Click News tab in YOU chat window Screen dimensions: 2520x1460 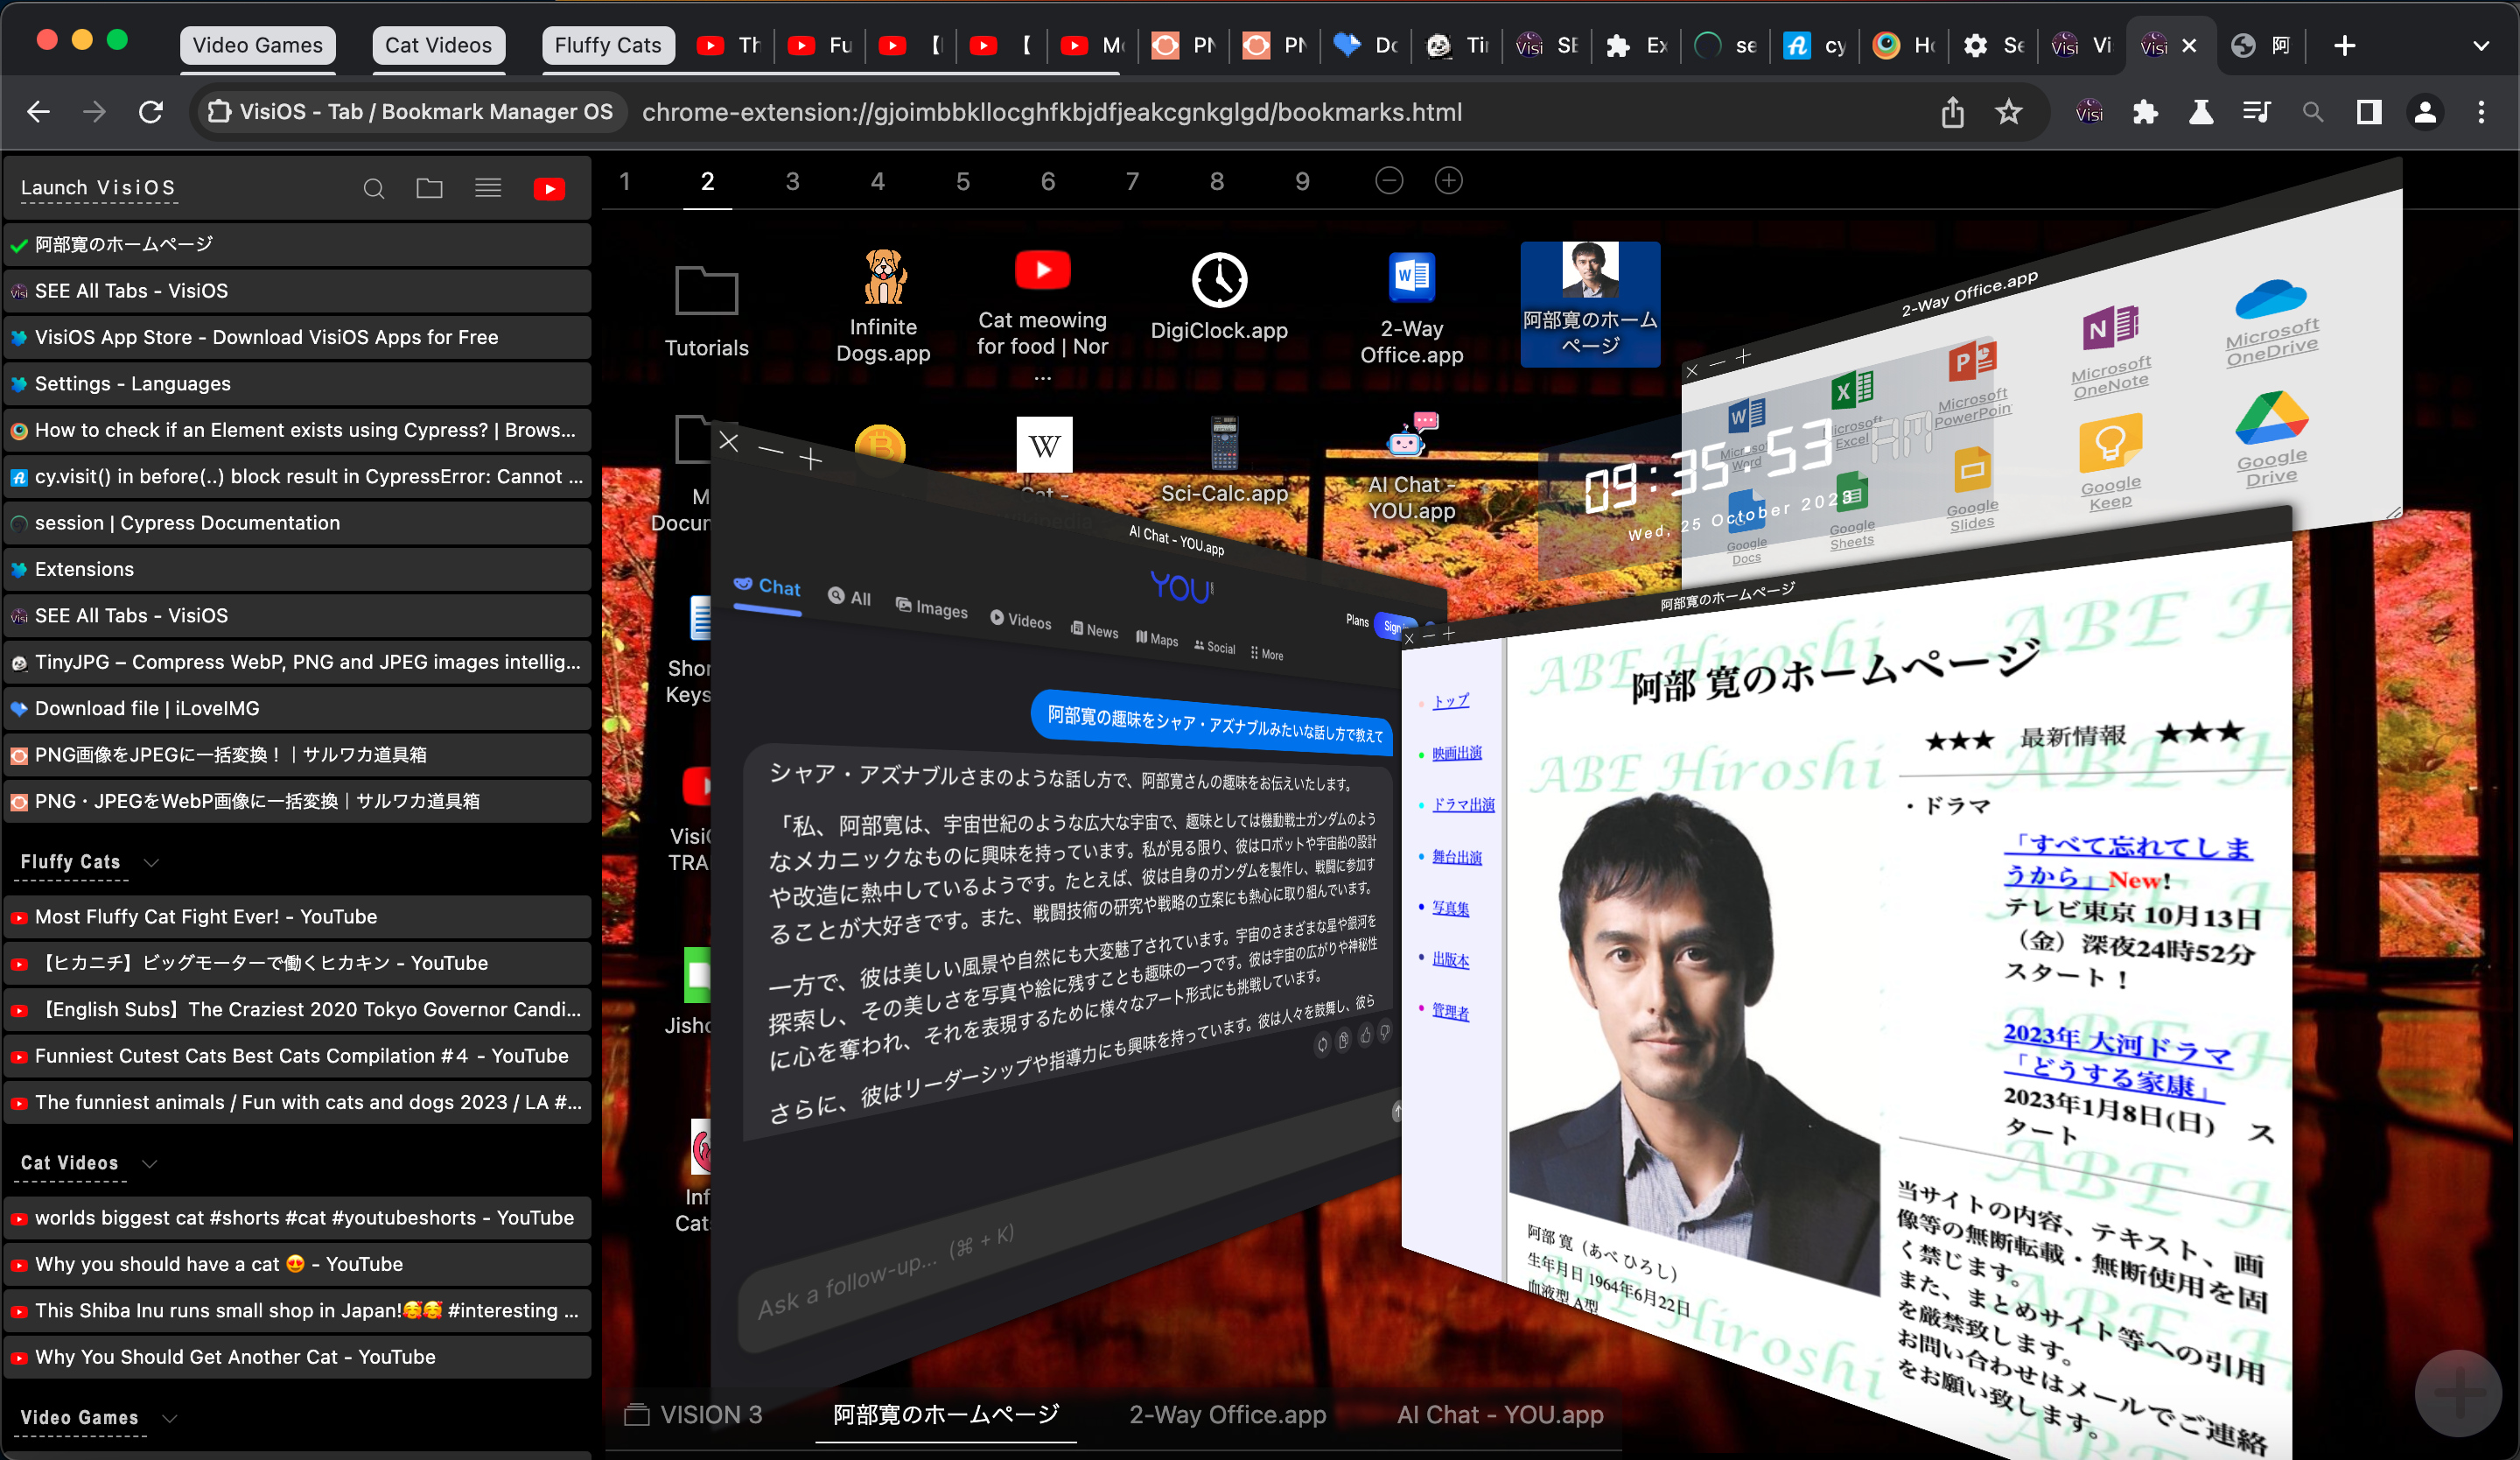[x=1095, y=630]
